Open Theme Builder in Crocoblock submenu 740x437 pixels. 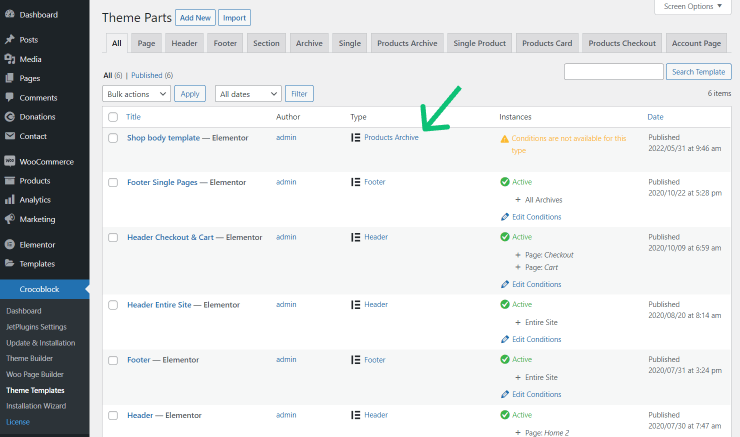pyautogui.click(x=29, y=358)
